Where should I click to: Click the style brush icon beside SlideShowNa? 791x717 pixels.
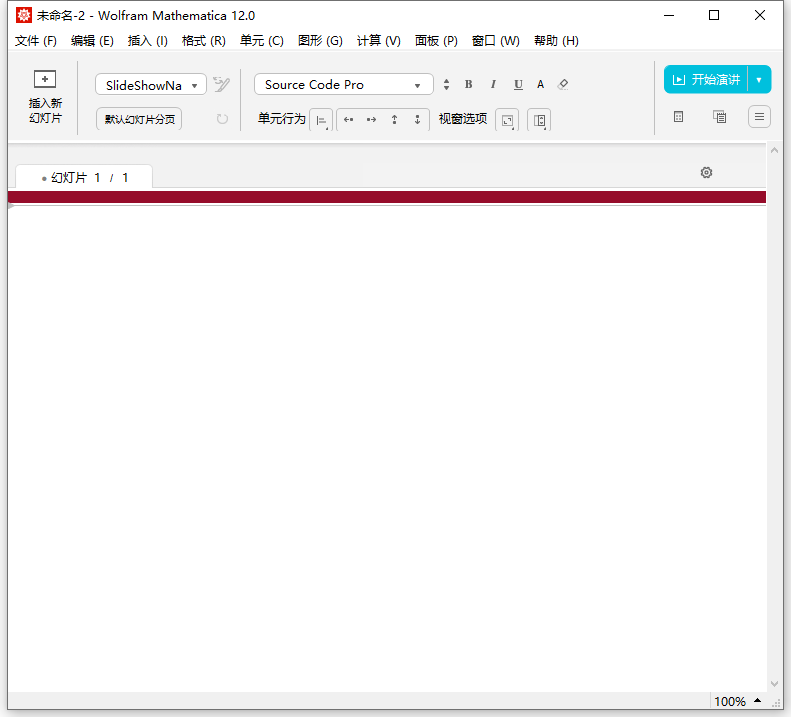[x=221, y=84]
